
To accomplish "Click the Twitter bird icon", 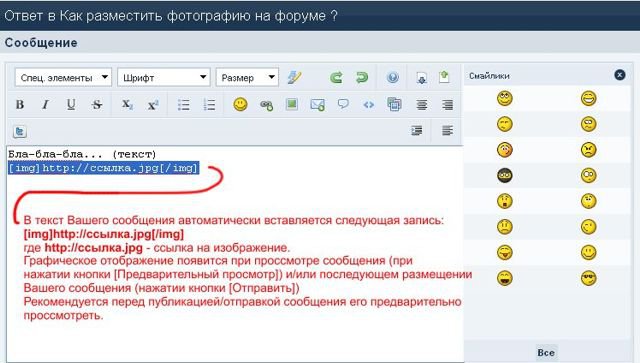I will point(20,131).
